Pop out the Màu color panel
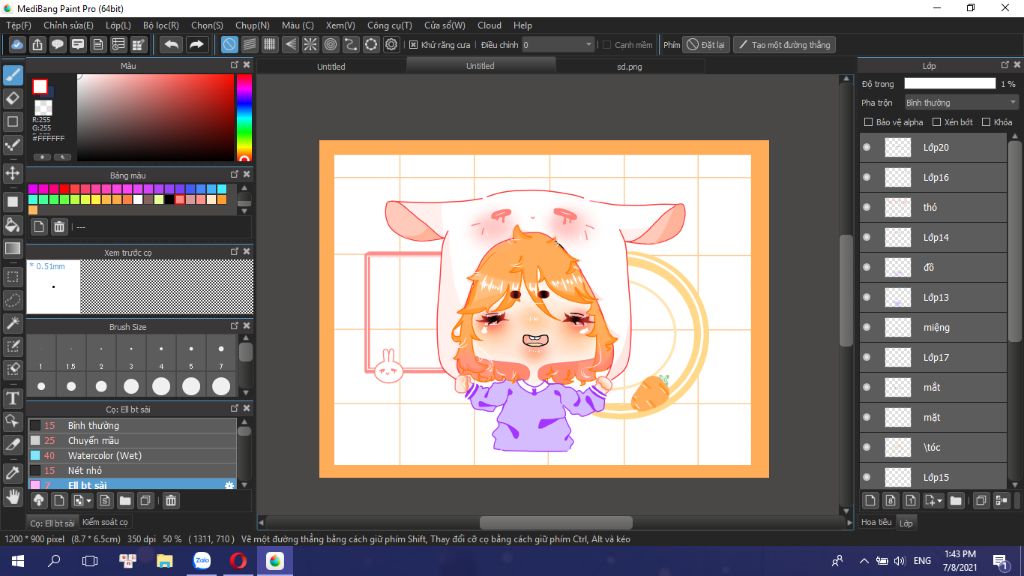 (x=234, y=65)
